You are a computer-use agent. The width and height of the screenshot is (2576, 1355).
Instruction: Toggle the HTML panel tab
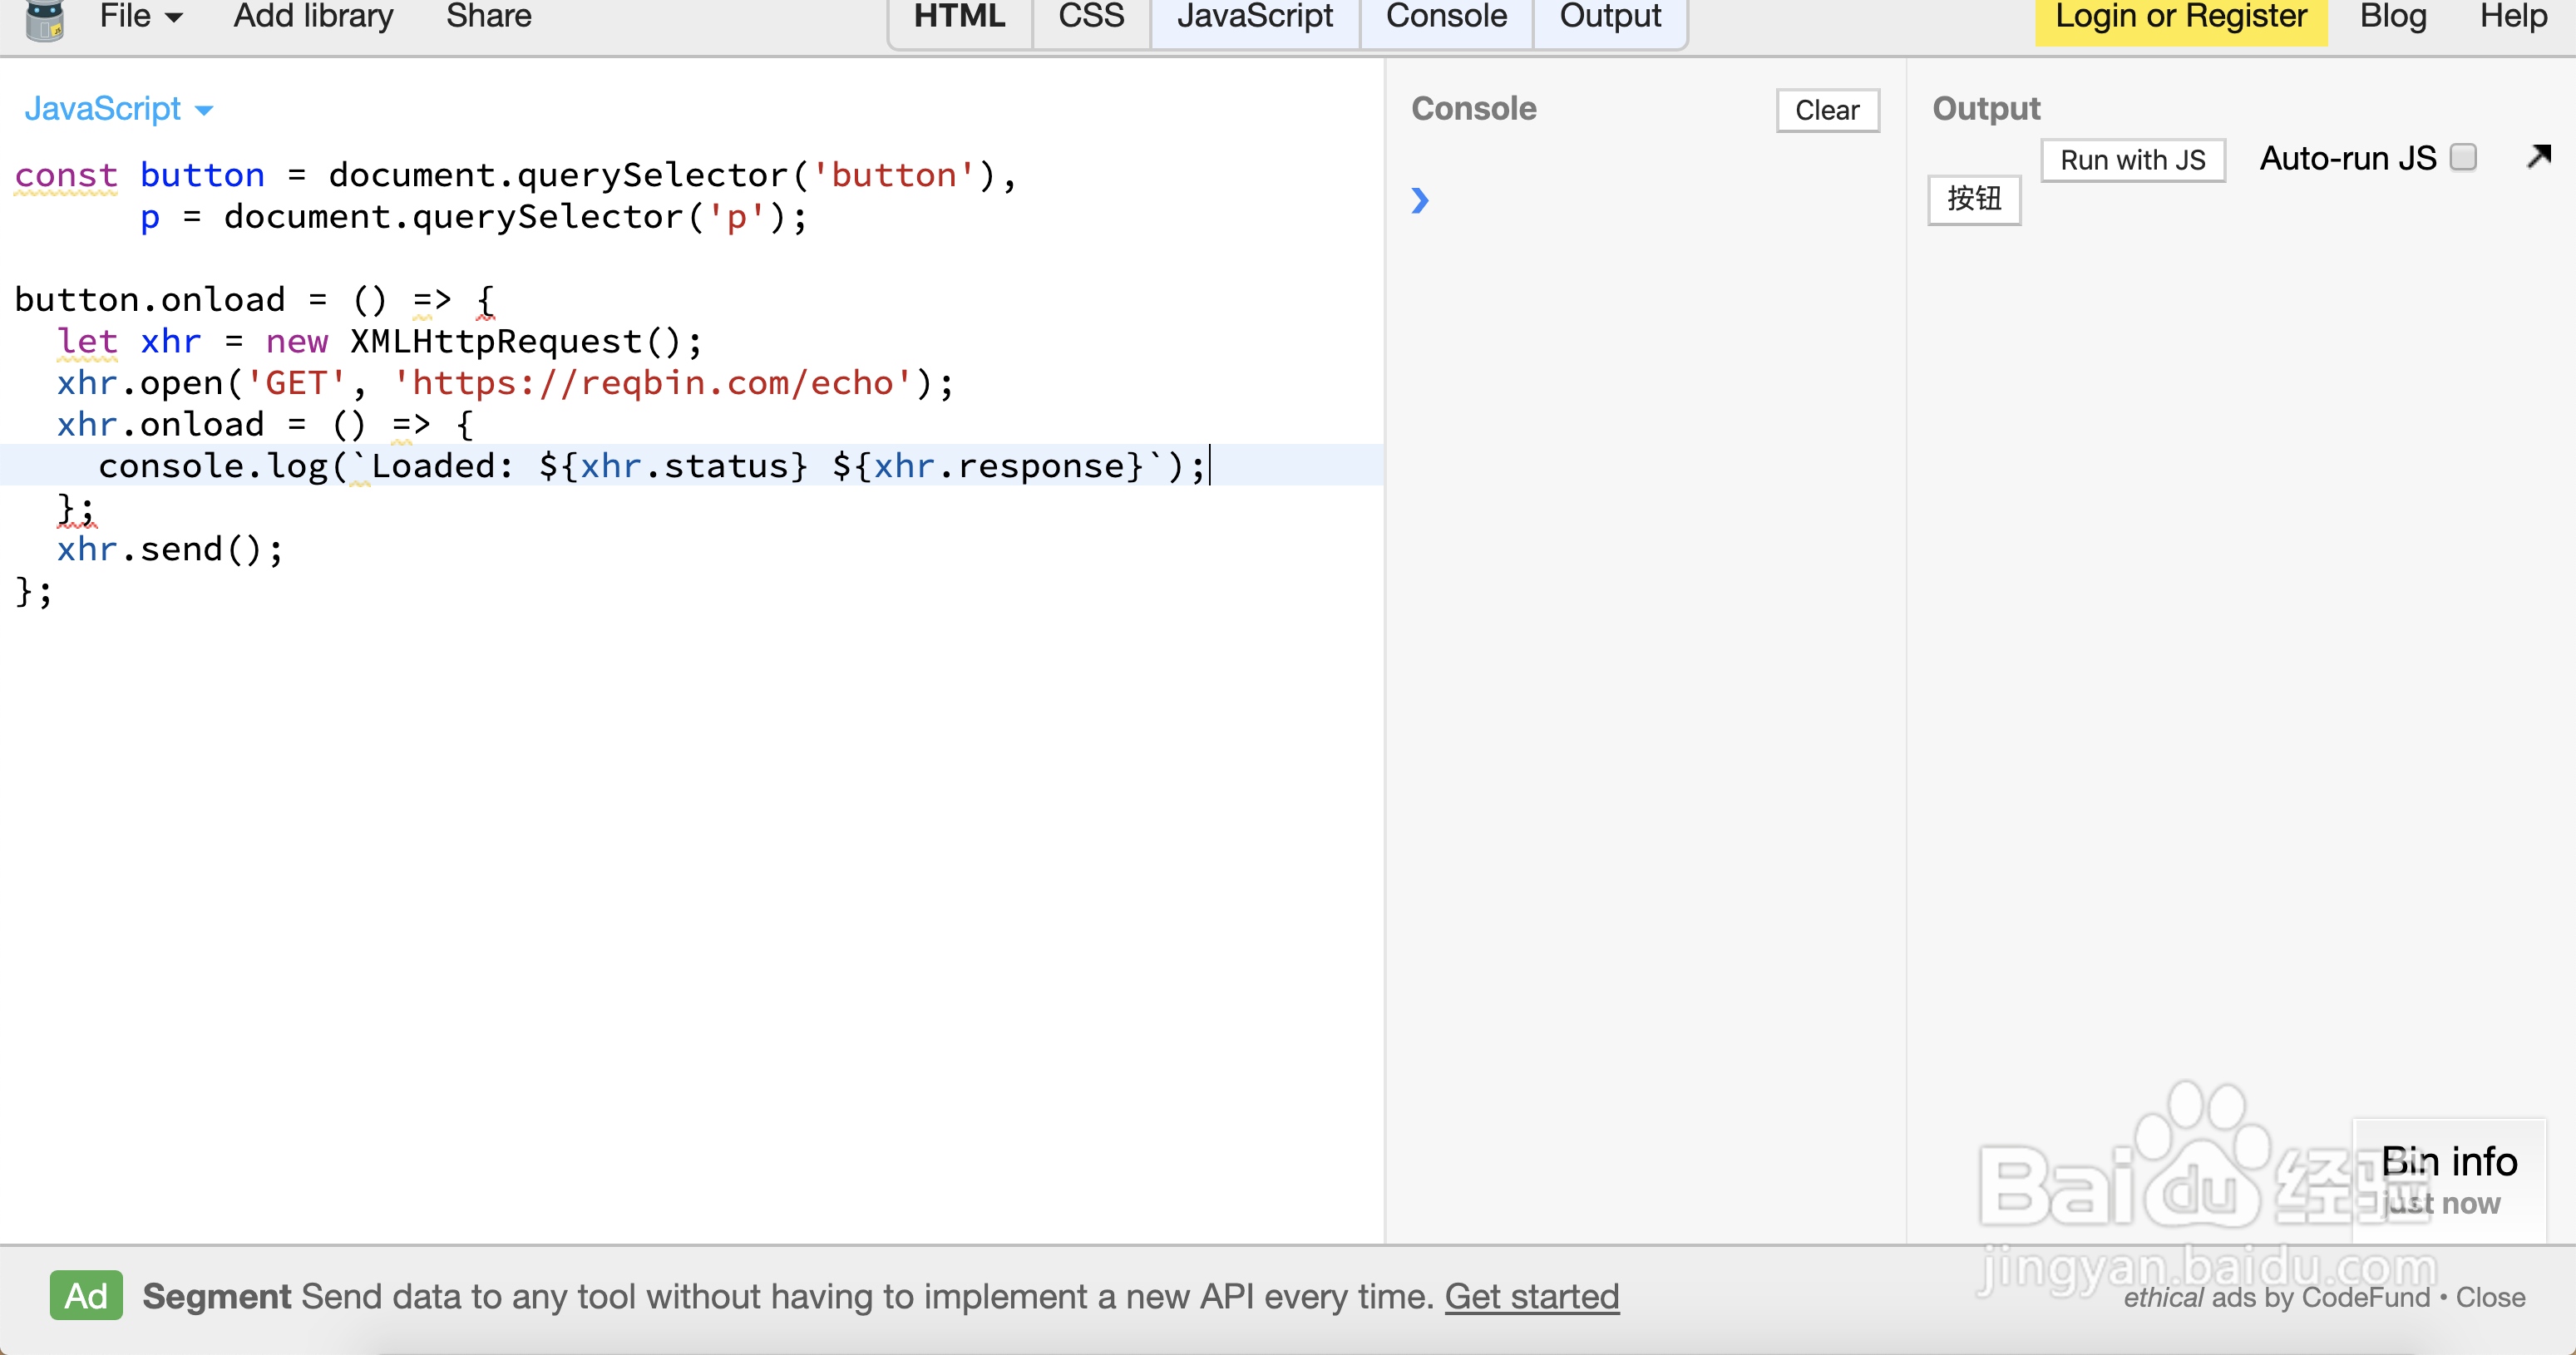point(959,17)
